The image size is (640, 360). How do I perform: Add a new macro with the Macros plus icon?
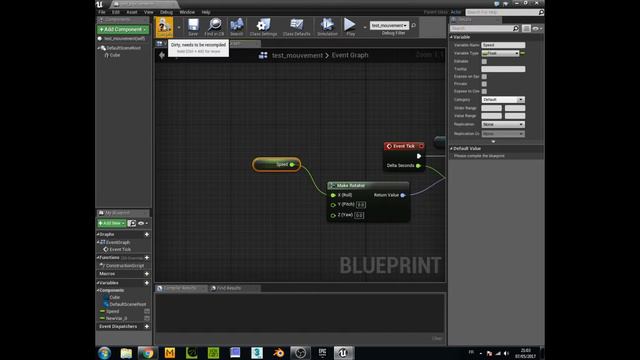(147, 273)
